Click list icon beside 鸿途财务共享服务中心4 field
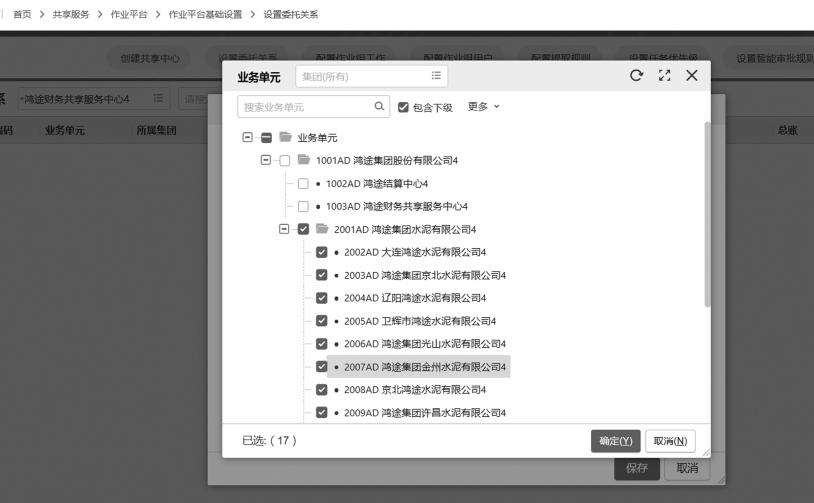The image size is (814, 503). coord(158,99)
